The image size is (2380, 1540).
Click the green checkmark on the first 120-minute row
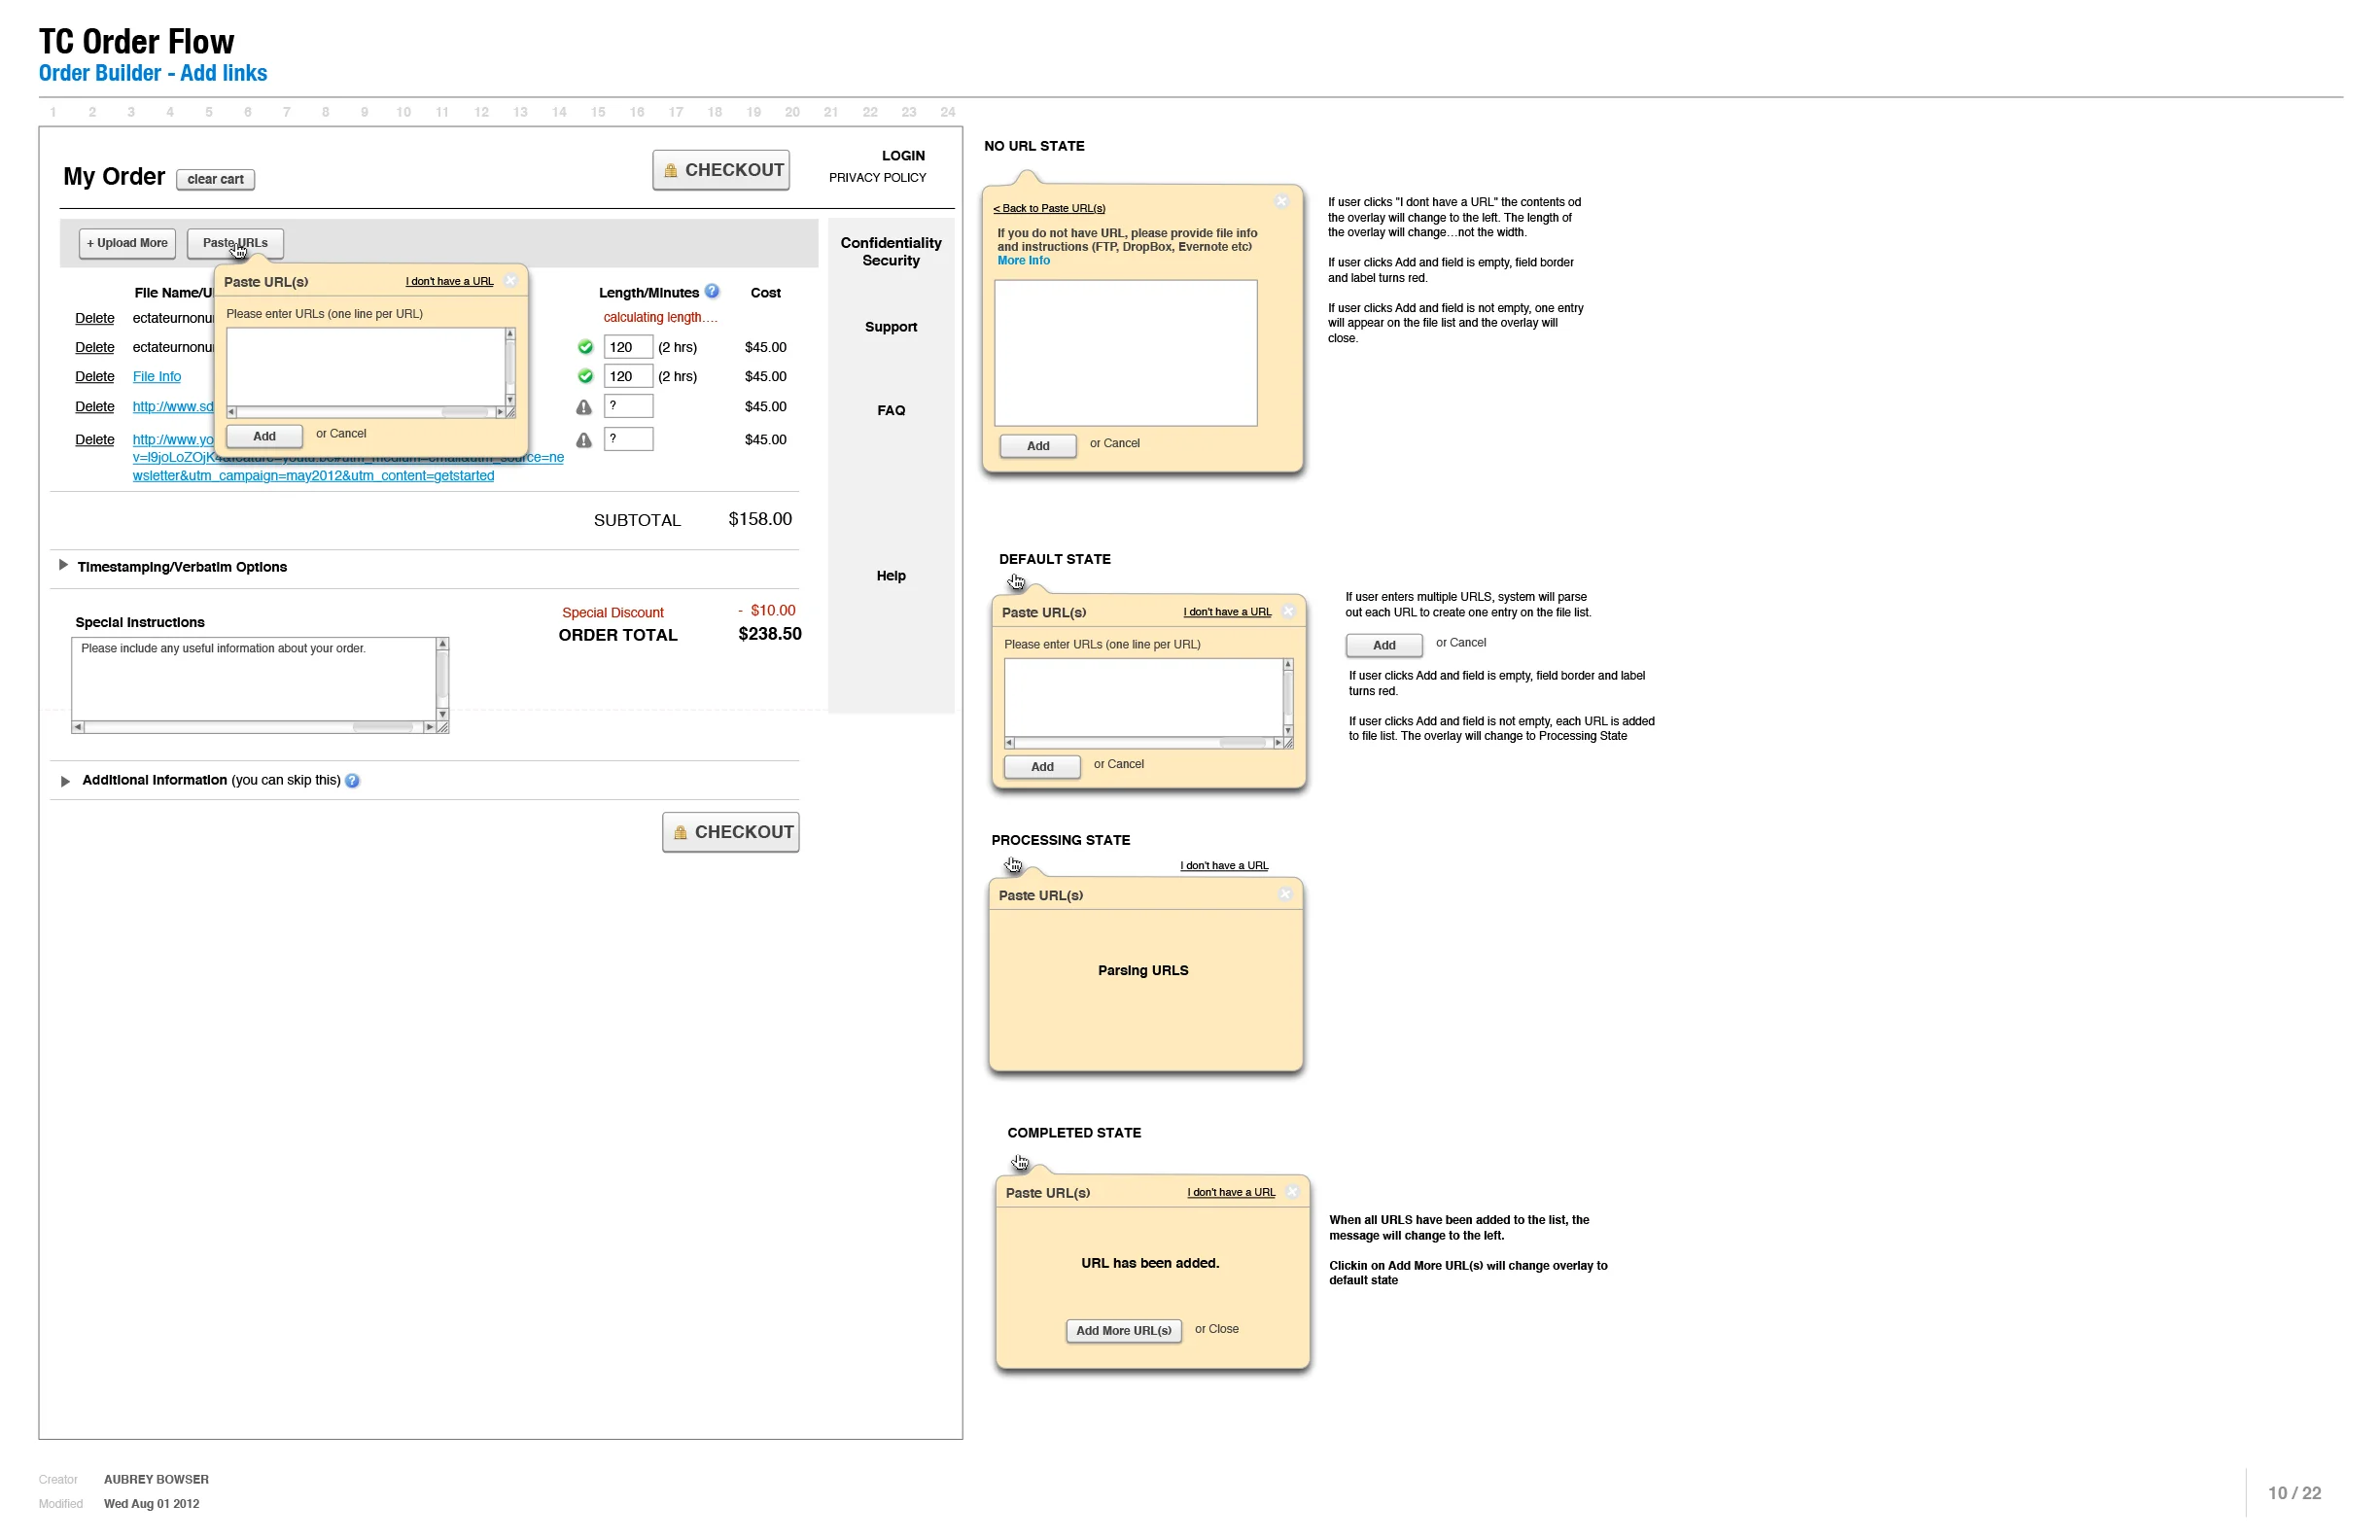coord(585,347)
